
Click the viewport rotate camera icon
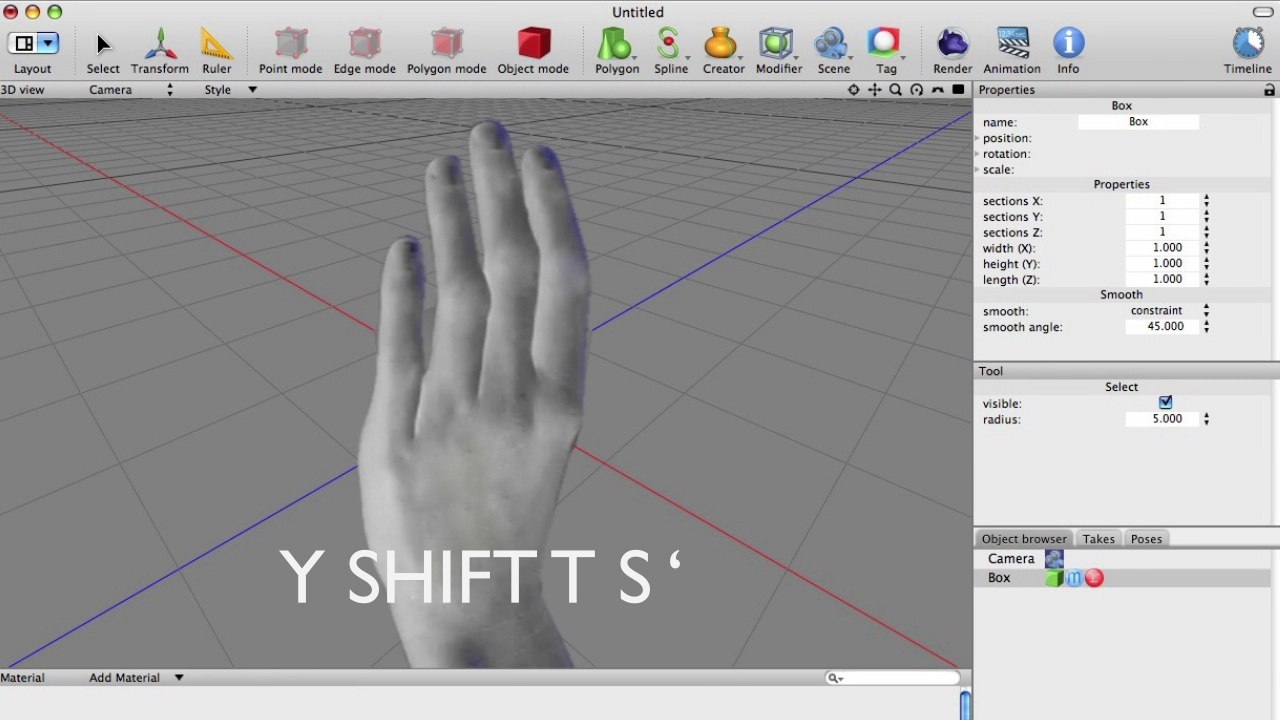tap(916, 90)
